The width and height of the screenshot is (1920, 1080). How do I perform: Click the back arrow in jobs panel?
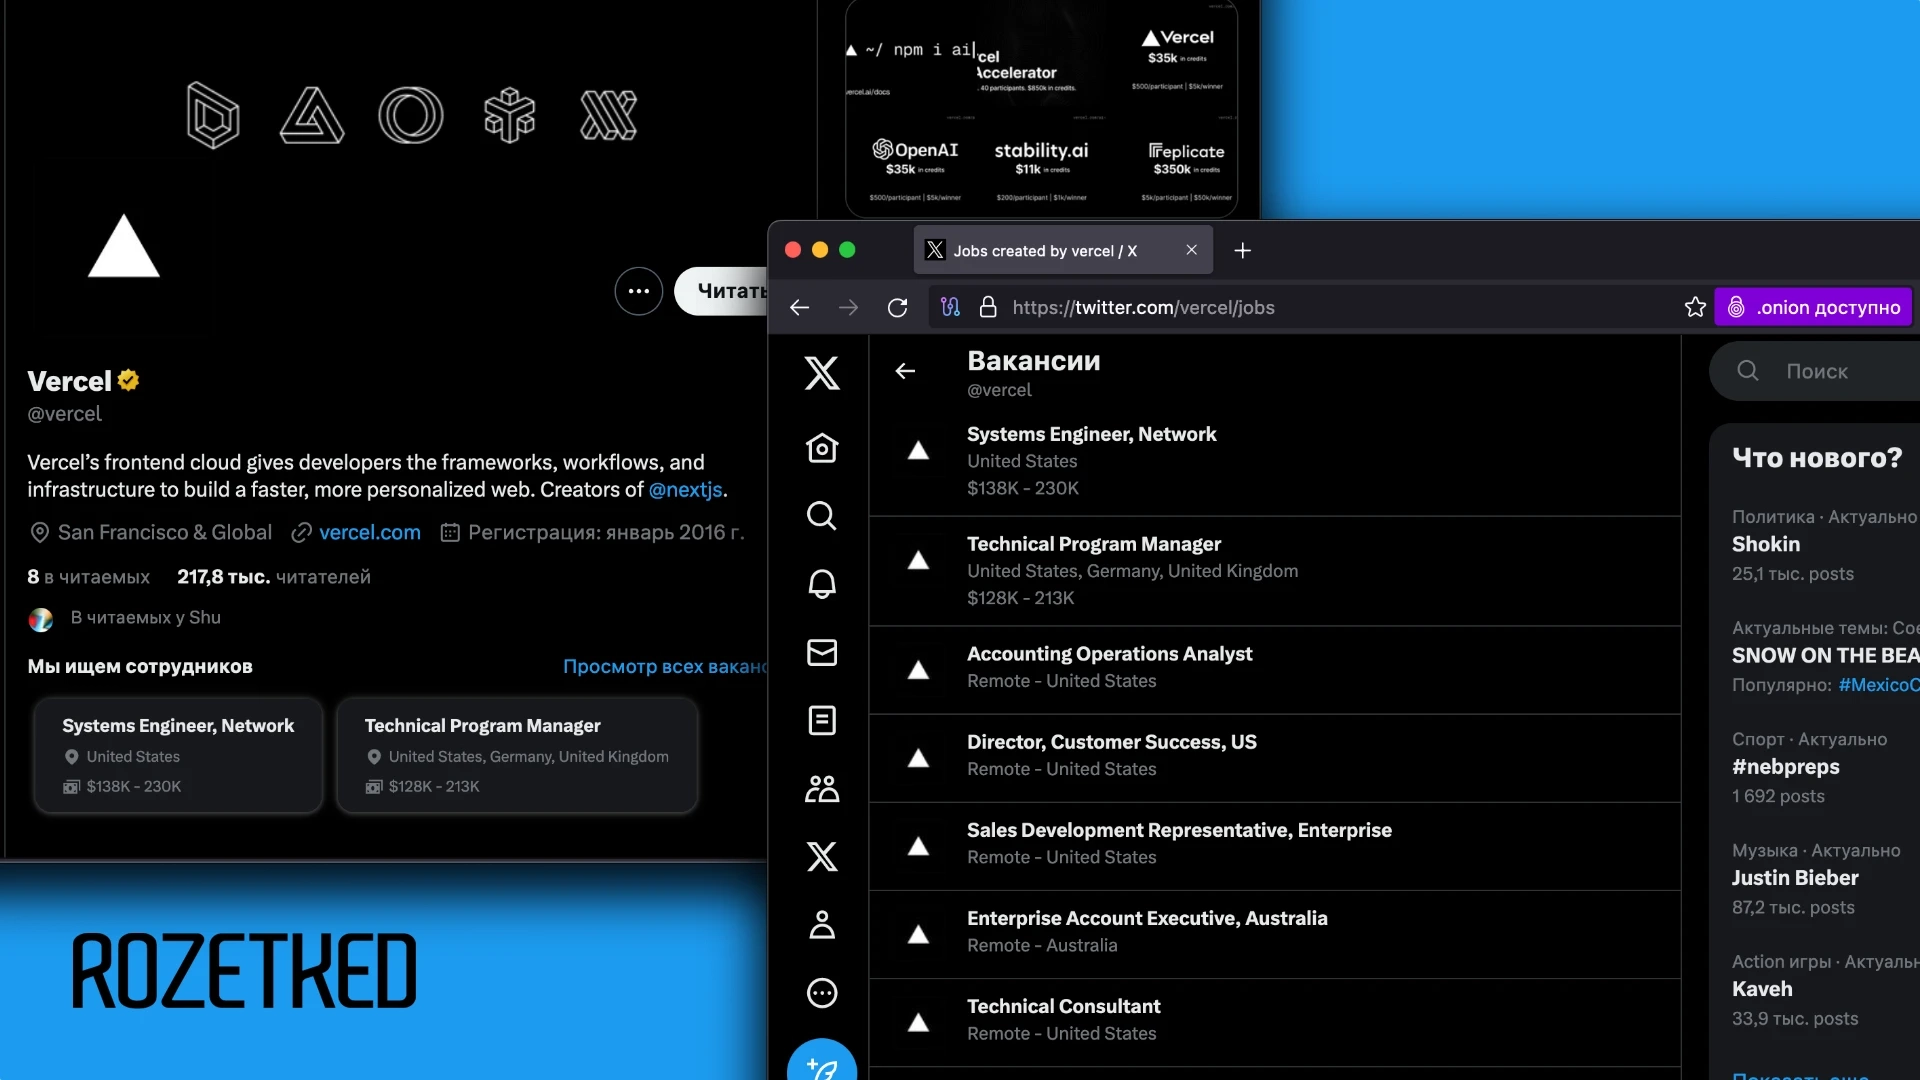[x=907, y=372]
